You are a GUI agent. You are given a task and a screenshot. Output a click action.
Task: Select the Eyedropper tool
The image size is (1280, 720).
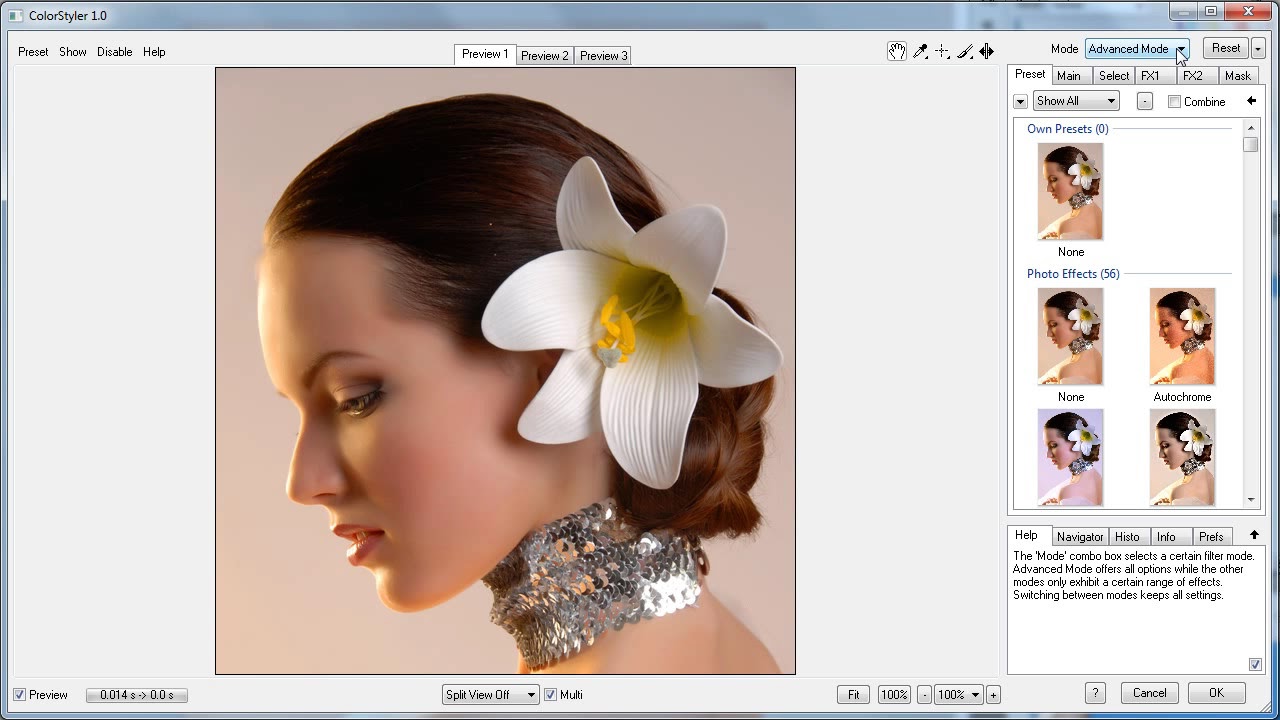pyautogui.click(x=920, y=52)
